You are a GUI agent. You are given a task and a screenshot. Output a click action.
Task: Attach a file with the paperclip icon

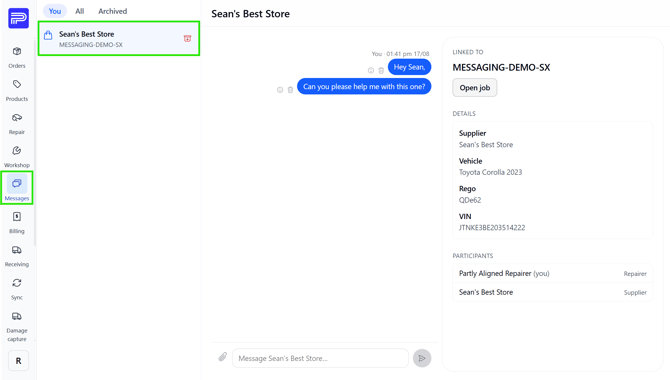223,357
